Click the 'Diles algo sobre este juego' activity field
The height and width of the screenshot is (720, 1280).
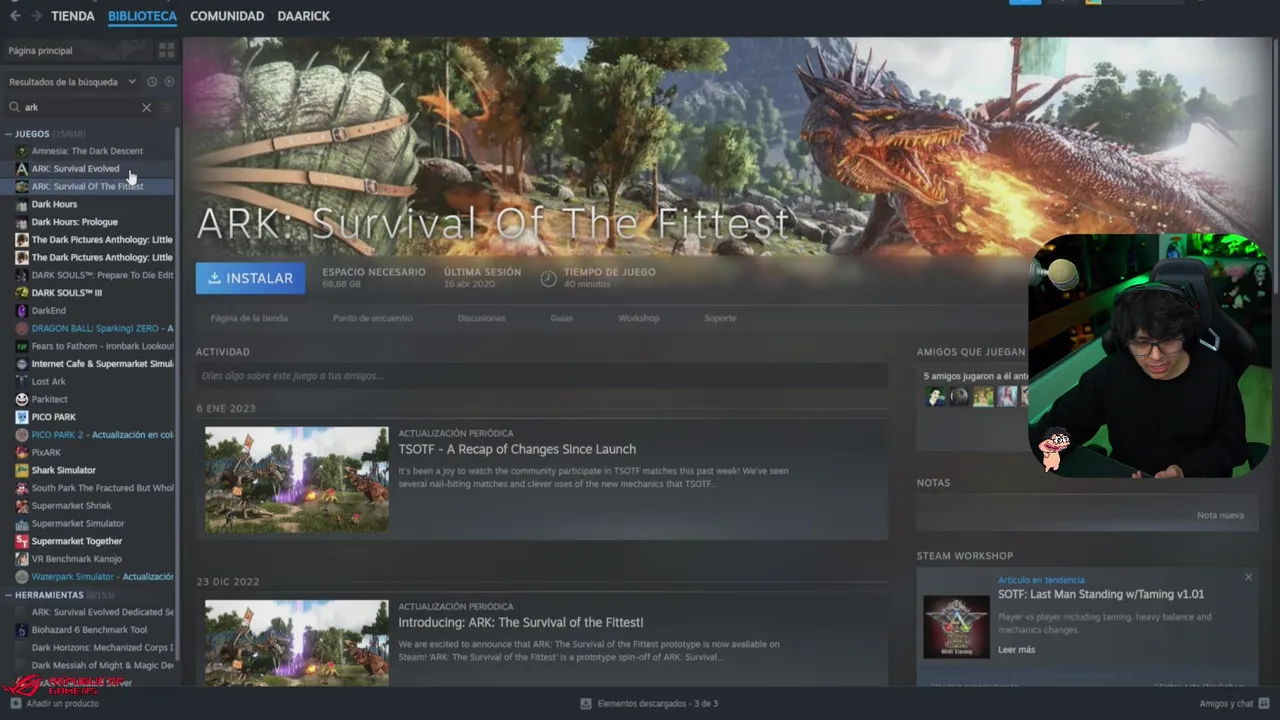pyautogui.click(x=541, y=376)
